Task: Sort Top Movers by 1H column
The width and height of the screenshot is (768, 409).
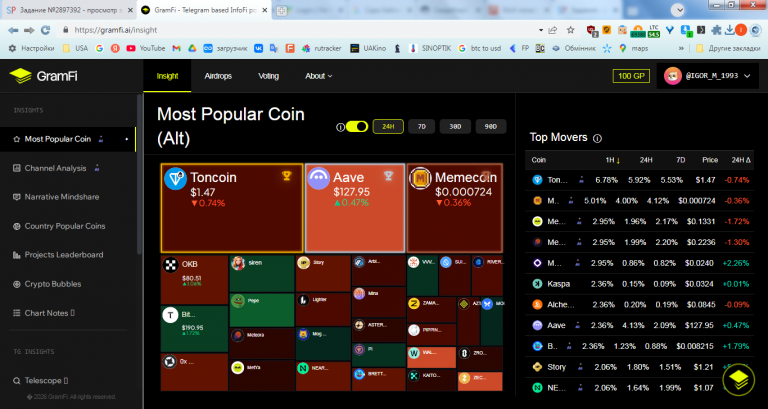Action: coord(613,160)
